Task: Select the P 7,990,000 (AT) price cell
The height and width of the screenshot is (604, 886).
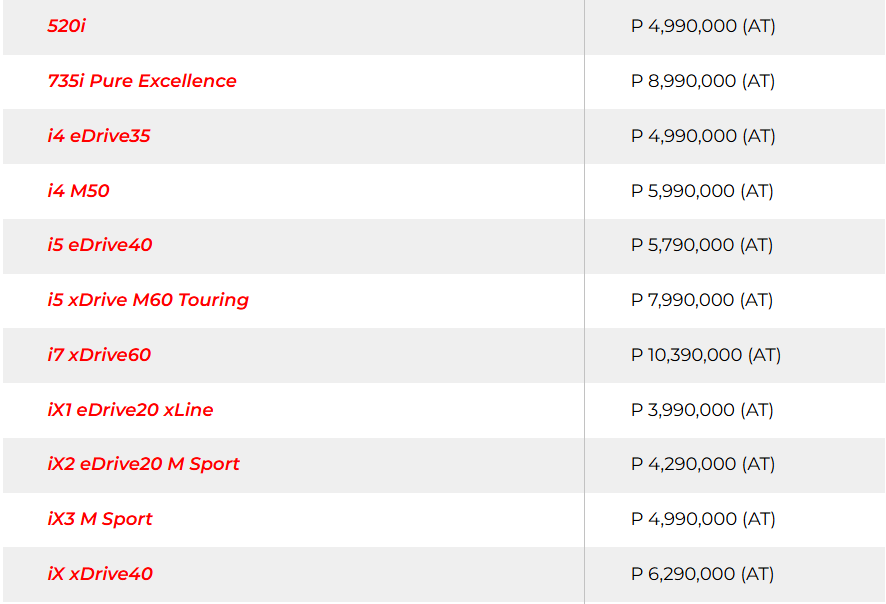Action: click(702, 300)
